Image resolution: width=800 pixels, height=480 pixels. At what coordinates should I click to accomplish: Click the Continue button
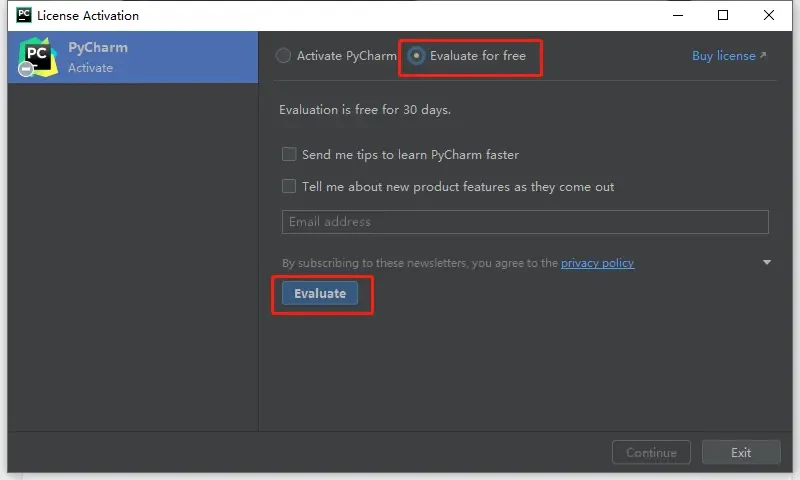651,453
